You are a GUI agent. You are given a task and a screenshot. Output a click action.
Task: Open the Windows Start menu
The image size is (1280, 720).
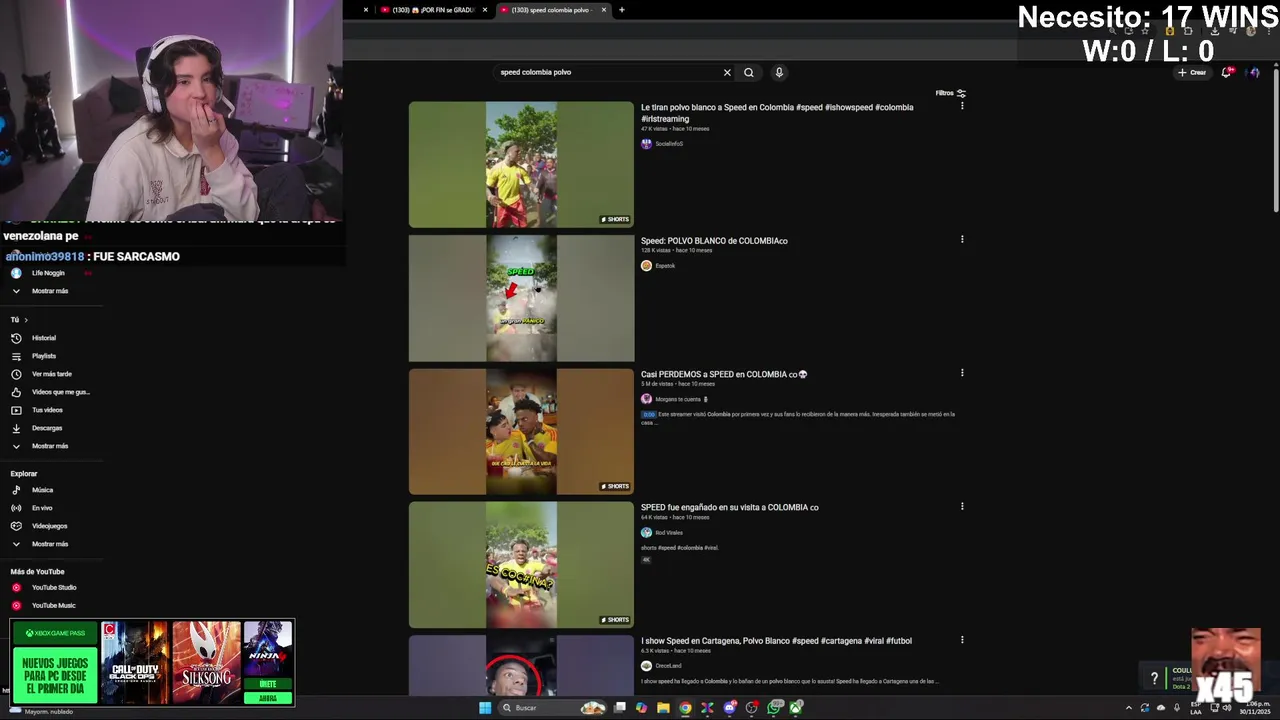pos(485,708)
